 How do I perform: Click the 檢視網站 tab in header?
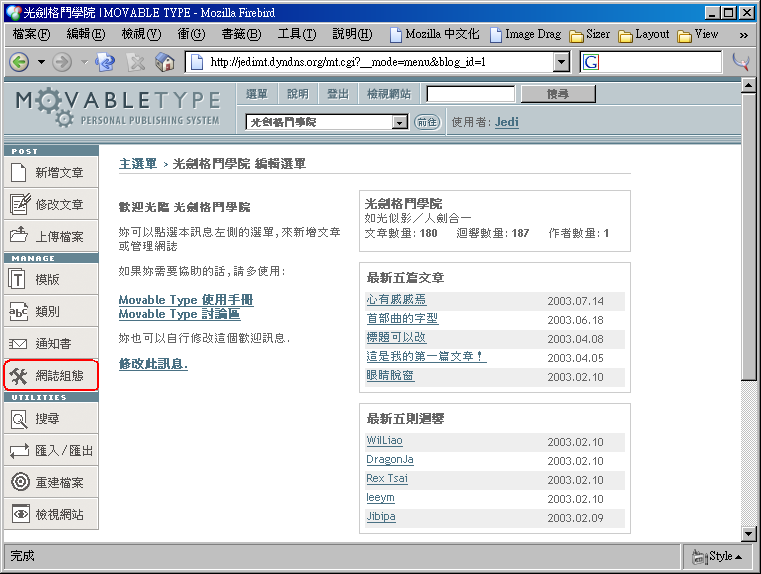(x=389, y=94)
